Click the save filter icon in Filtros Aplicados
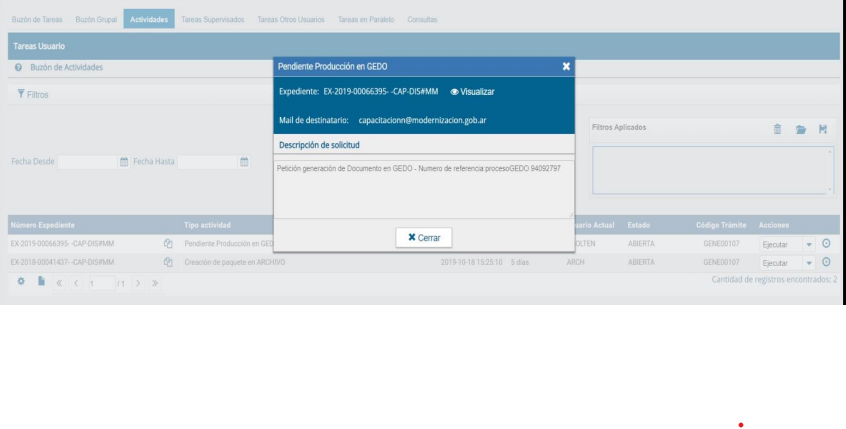Viewport: 846px width, 429px height. tap(823, 129)
